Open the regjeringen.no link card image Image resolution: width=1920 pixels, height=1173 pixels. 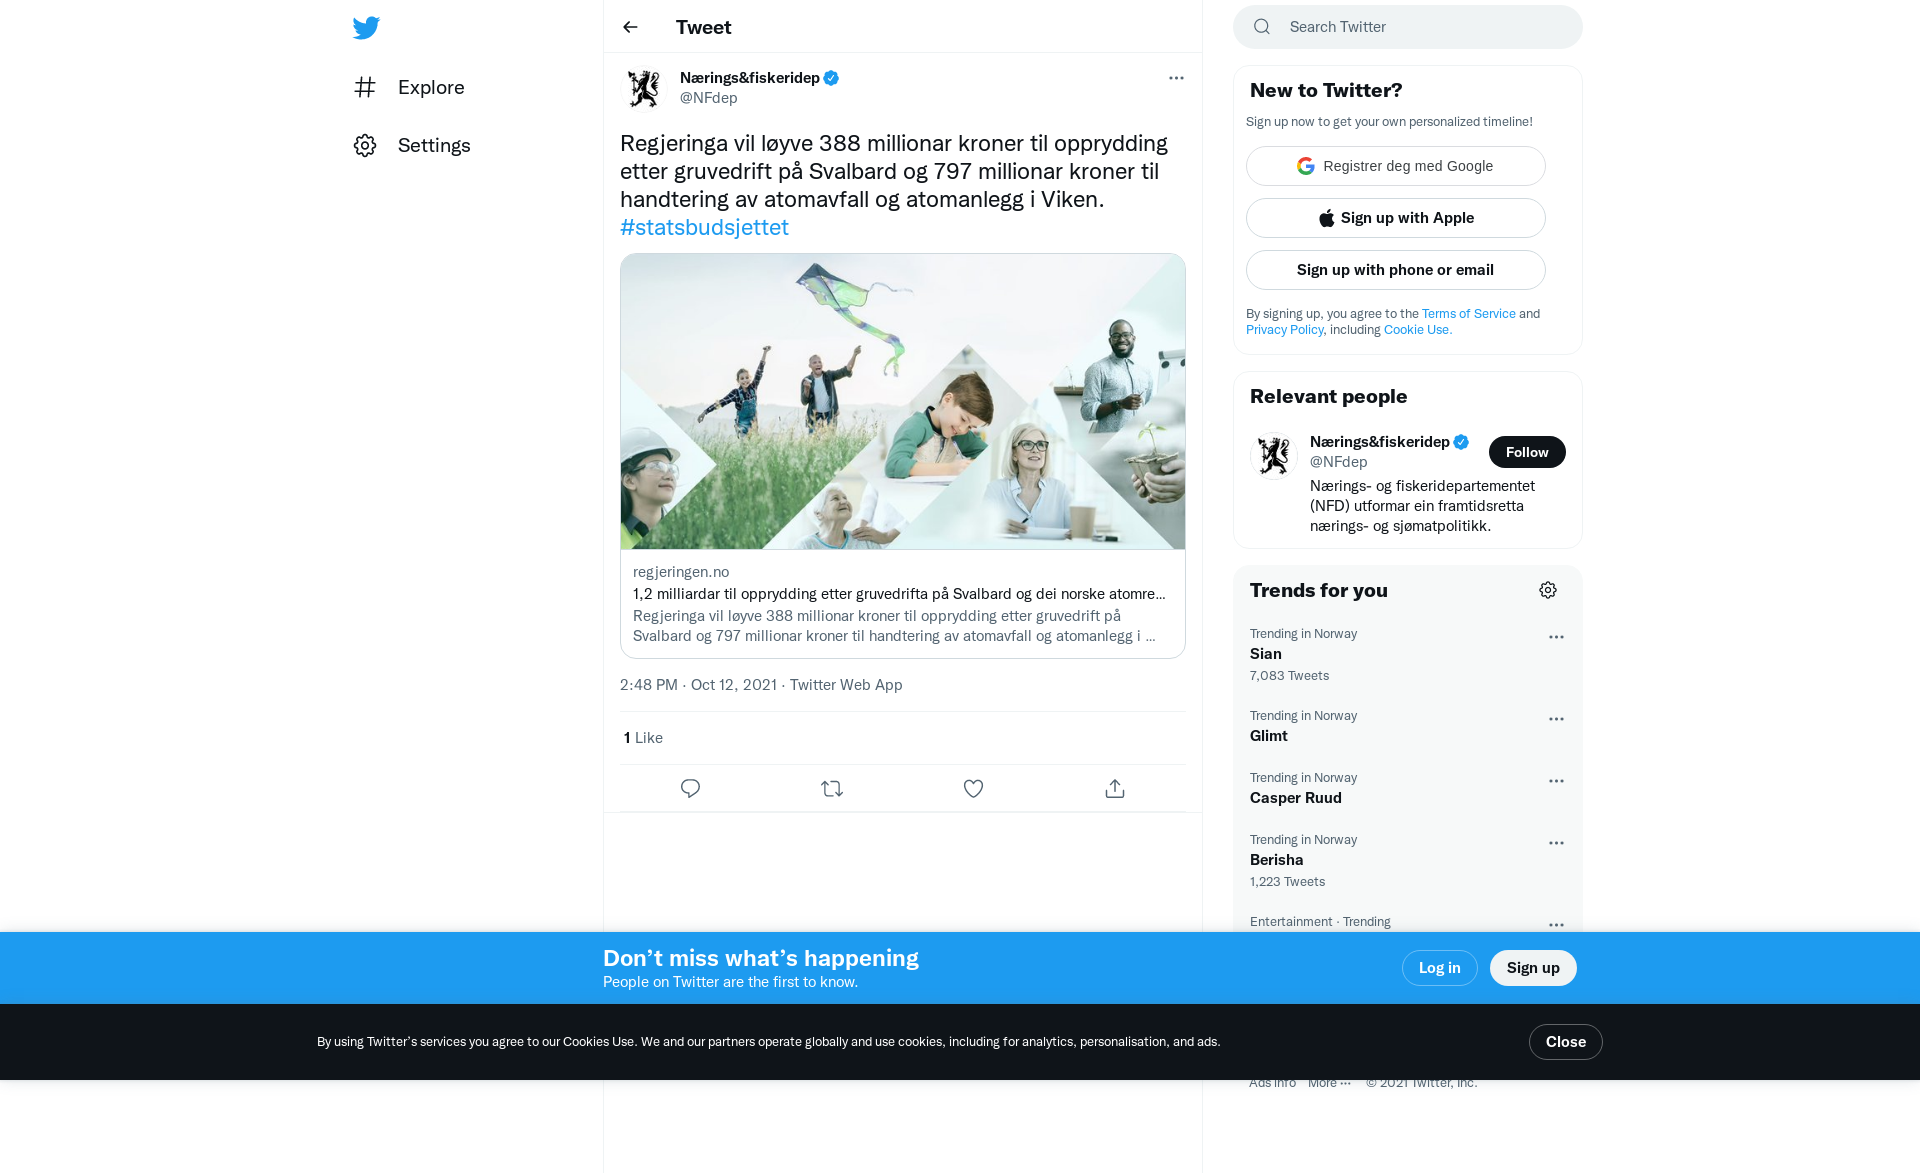[903, 401]
